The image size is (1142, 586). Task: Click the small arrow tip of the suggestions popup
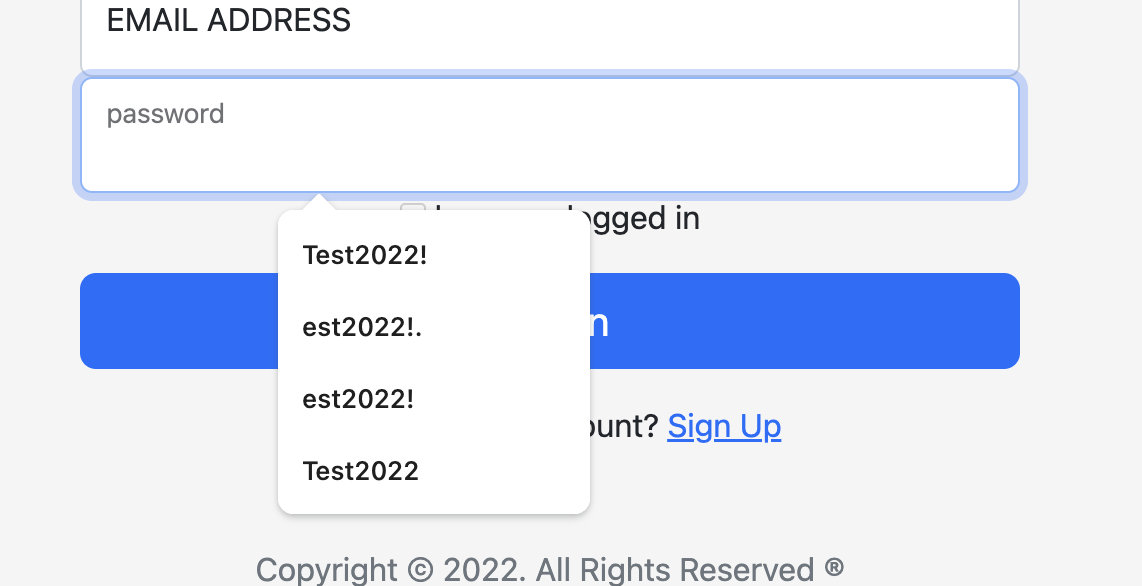(320, 202)
